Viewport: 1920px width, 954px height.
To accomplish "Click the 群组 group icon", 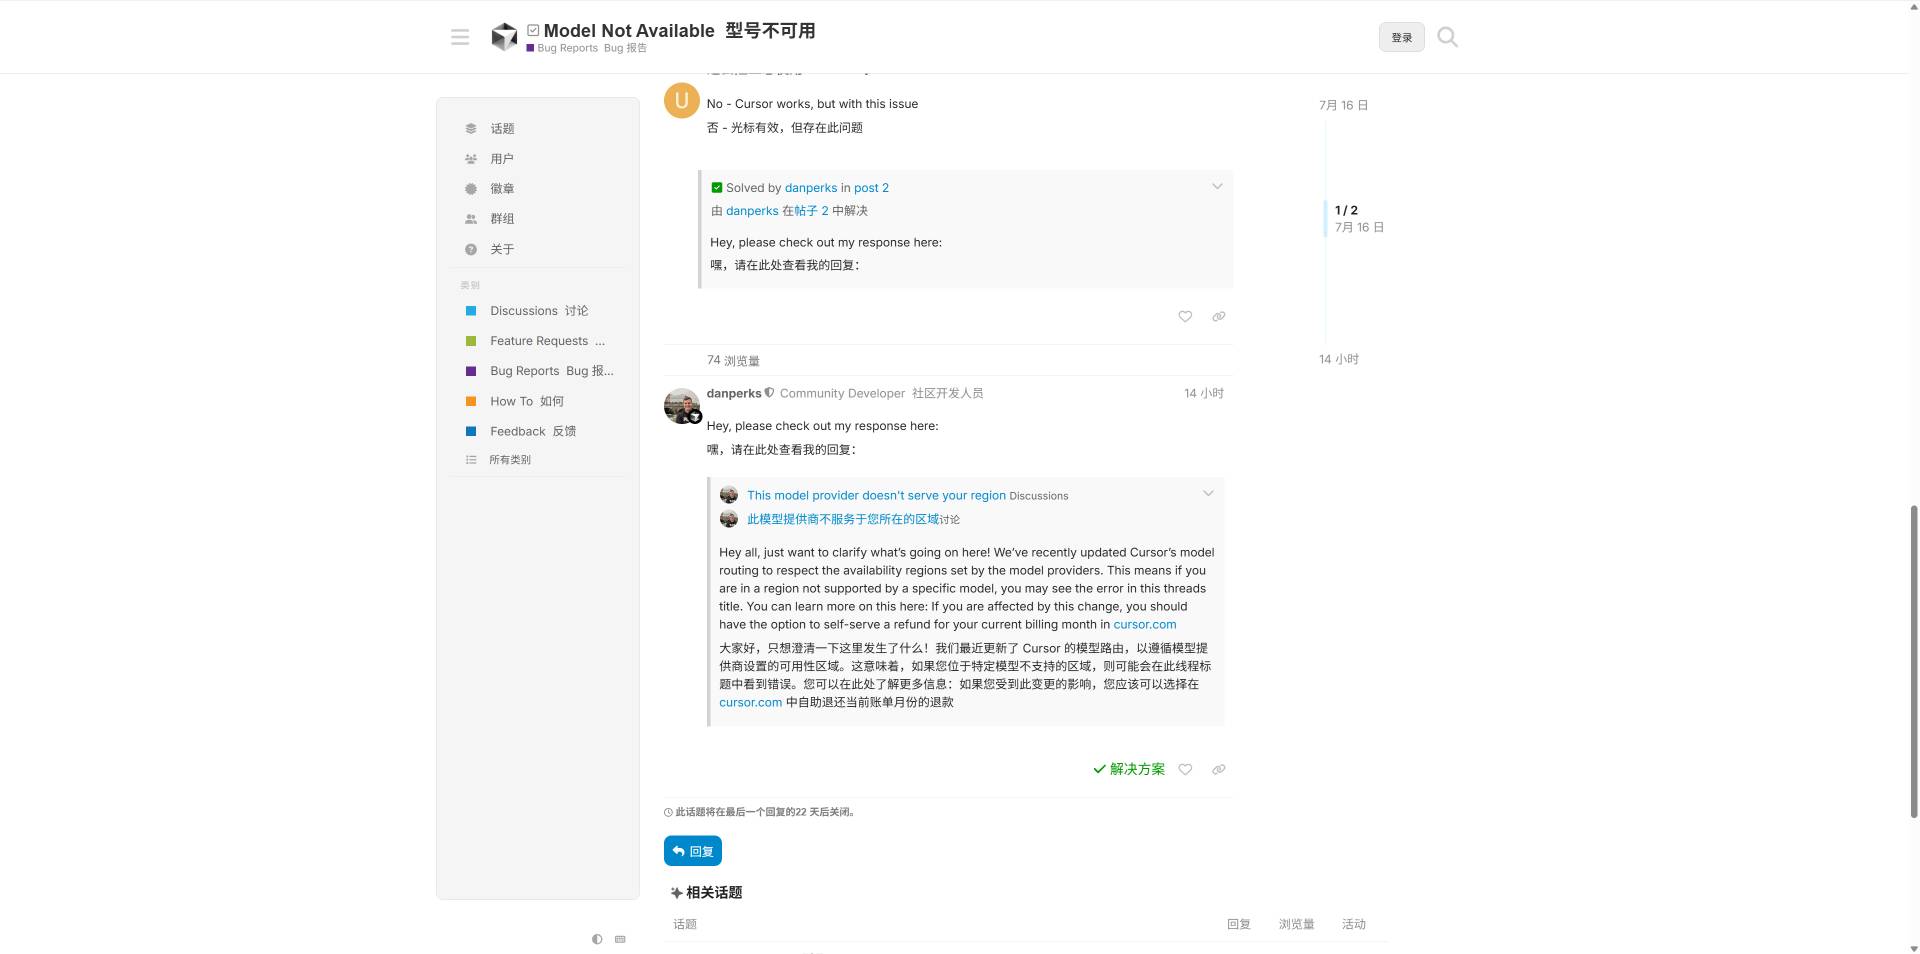I will click(471, 218).
